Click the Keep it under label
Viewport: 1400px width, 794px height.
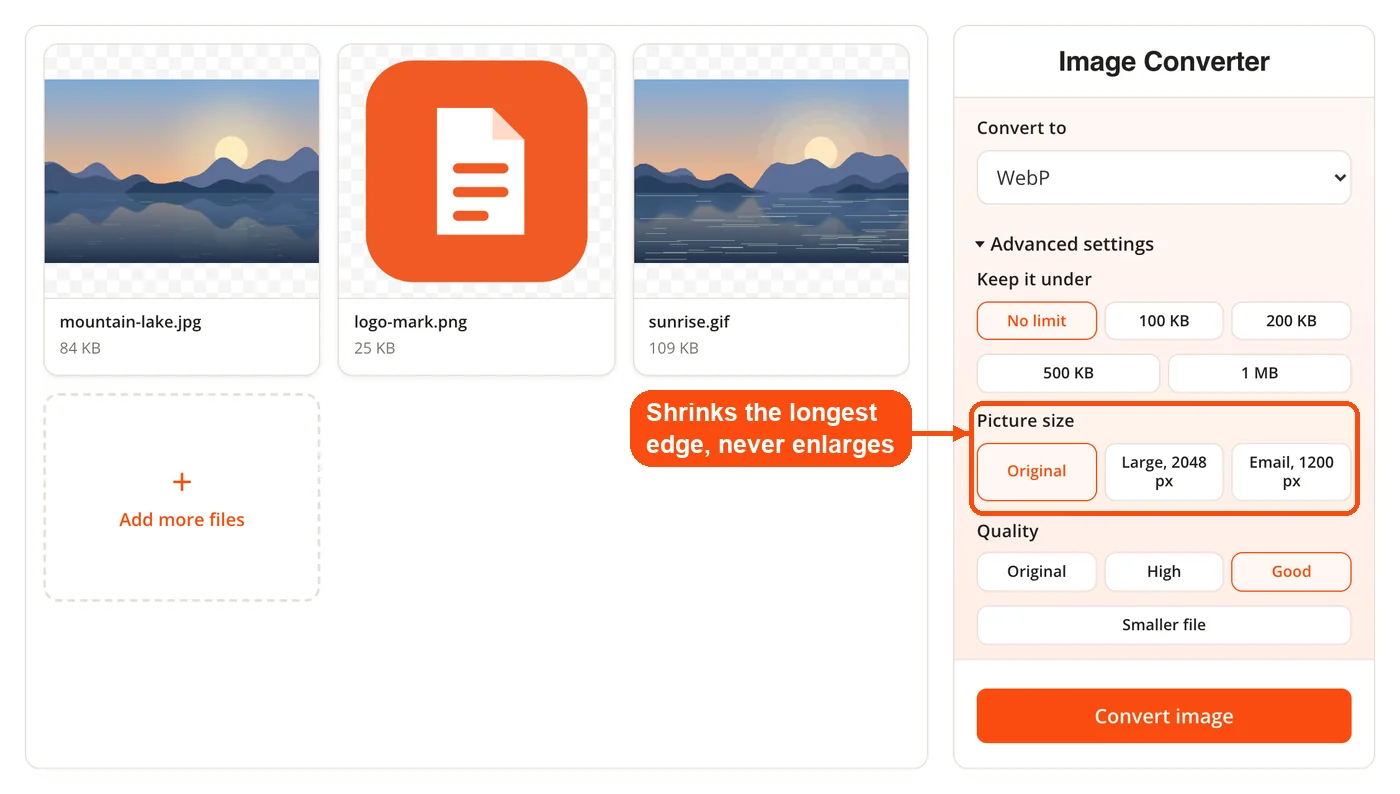pyautogui.click(x=1034, y=279)
